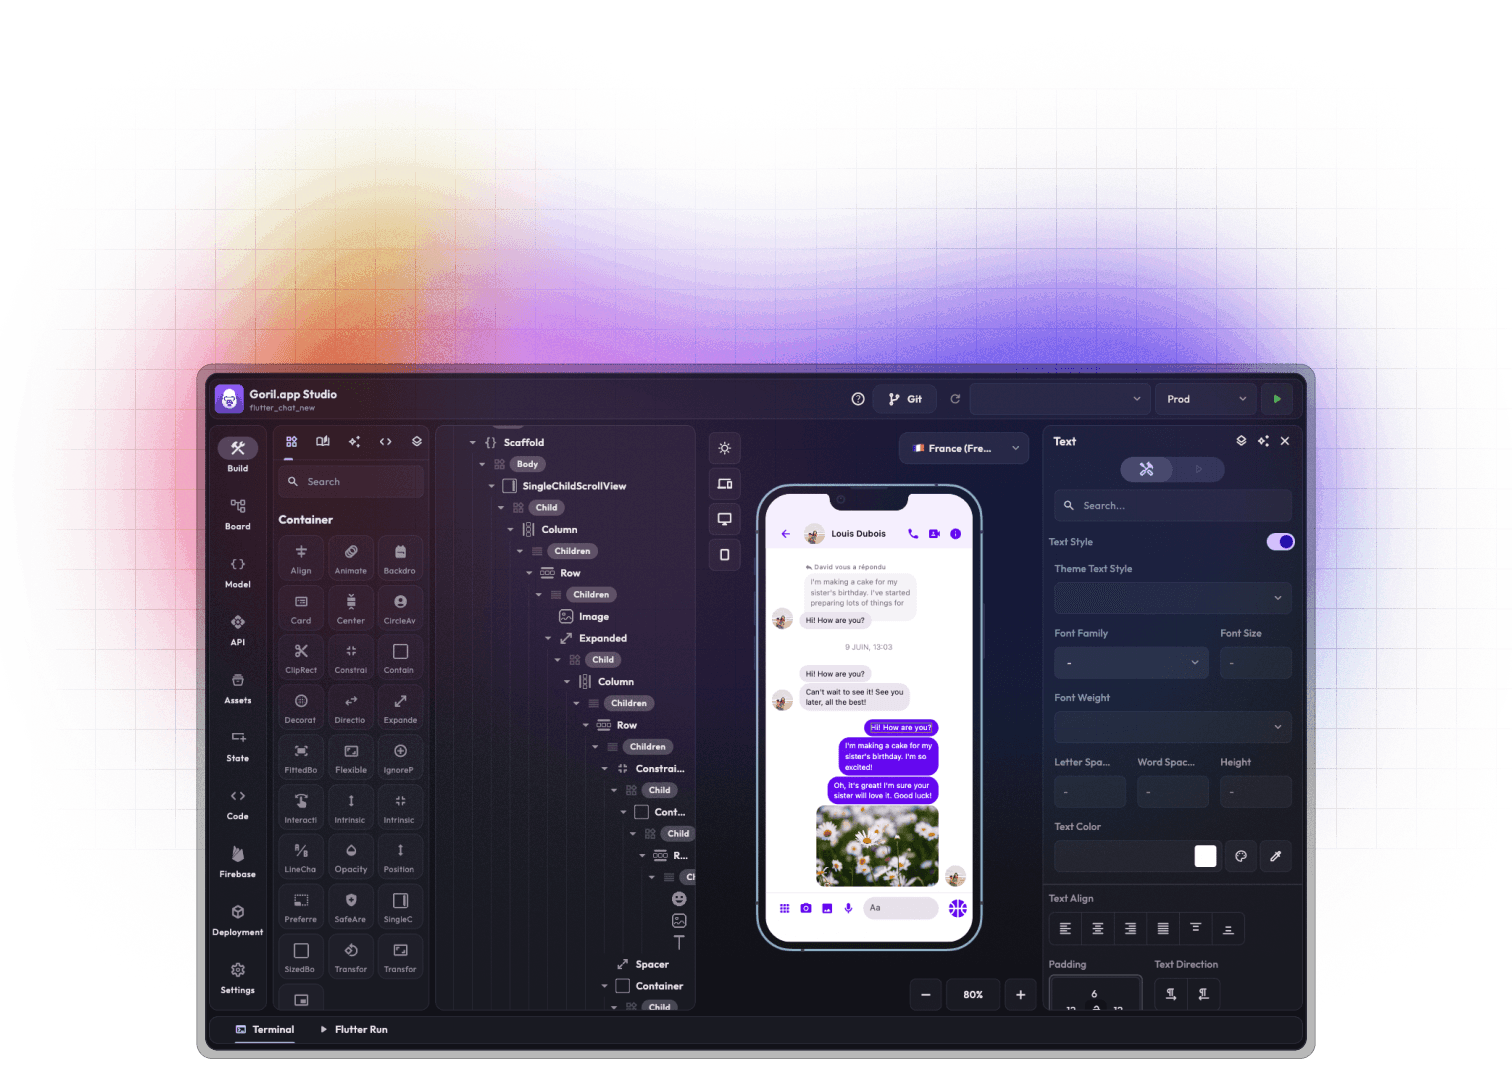This screenshot has width=1512, height=1068.
Task: Click the Git button
Action: (x=905, y=399)
